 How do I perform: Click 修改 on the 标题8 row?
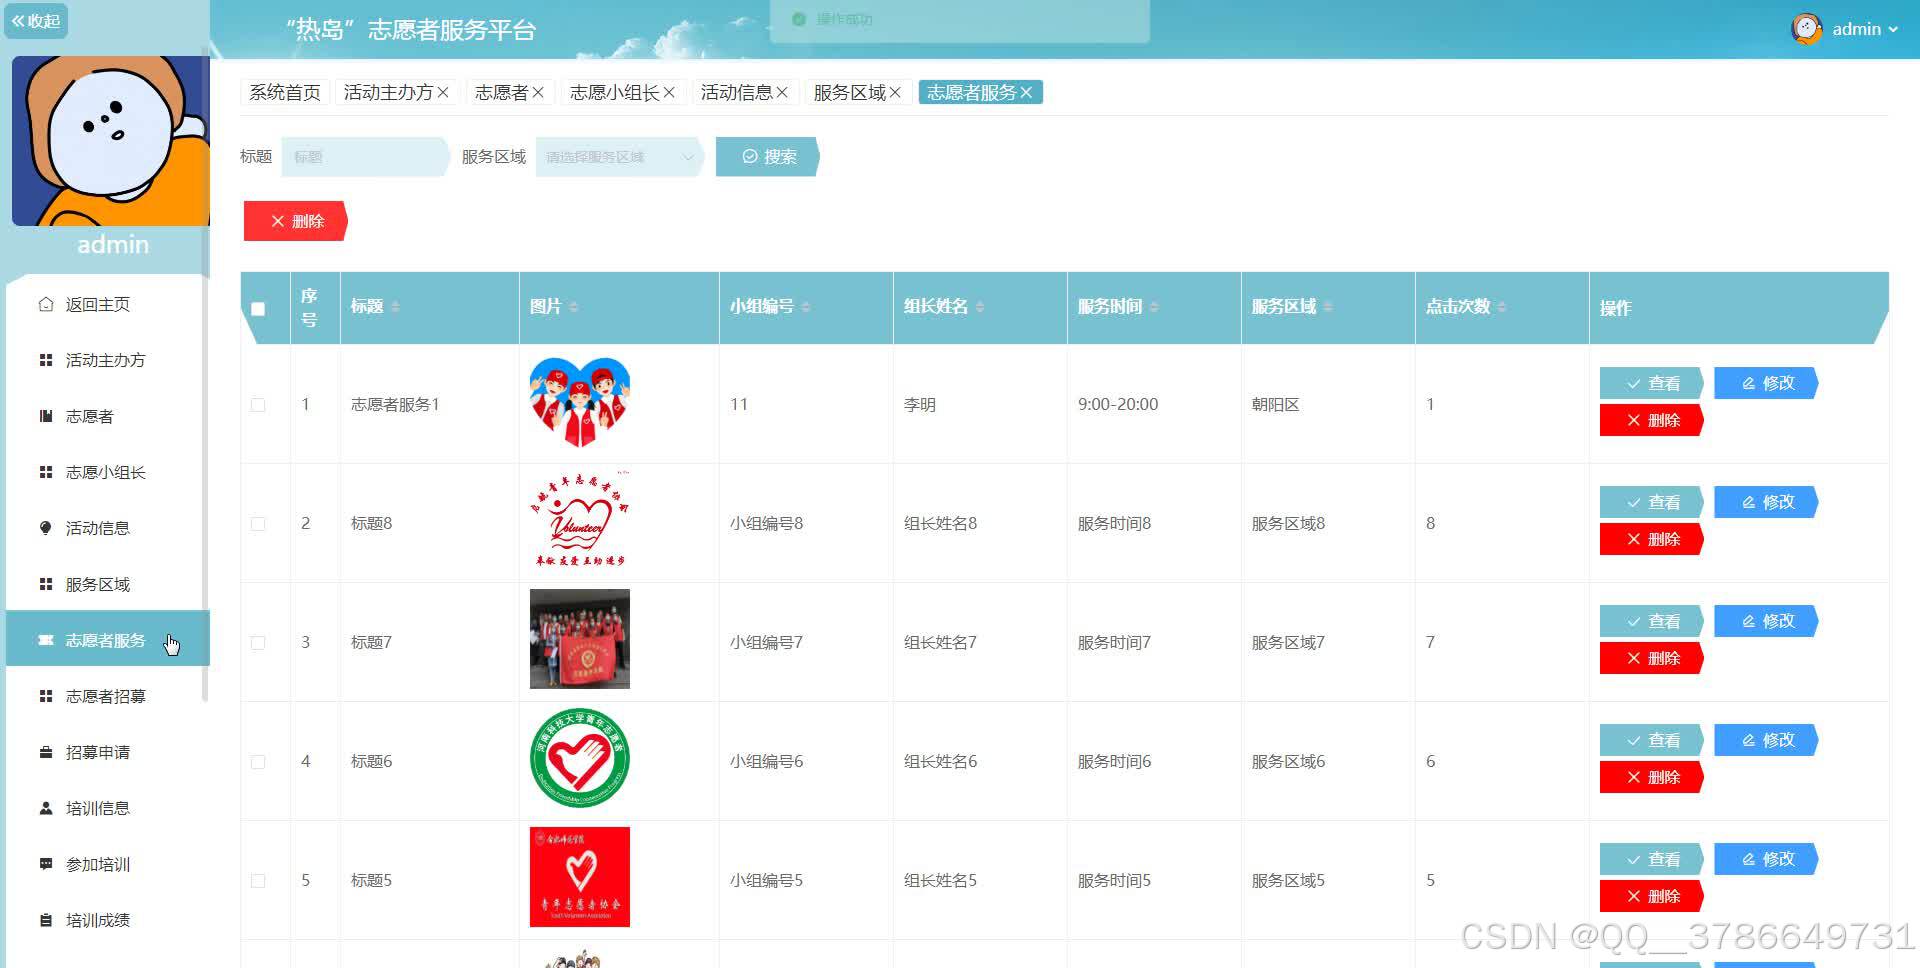tap(1765, 502)
